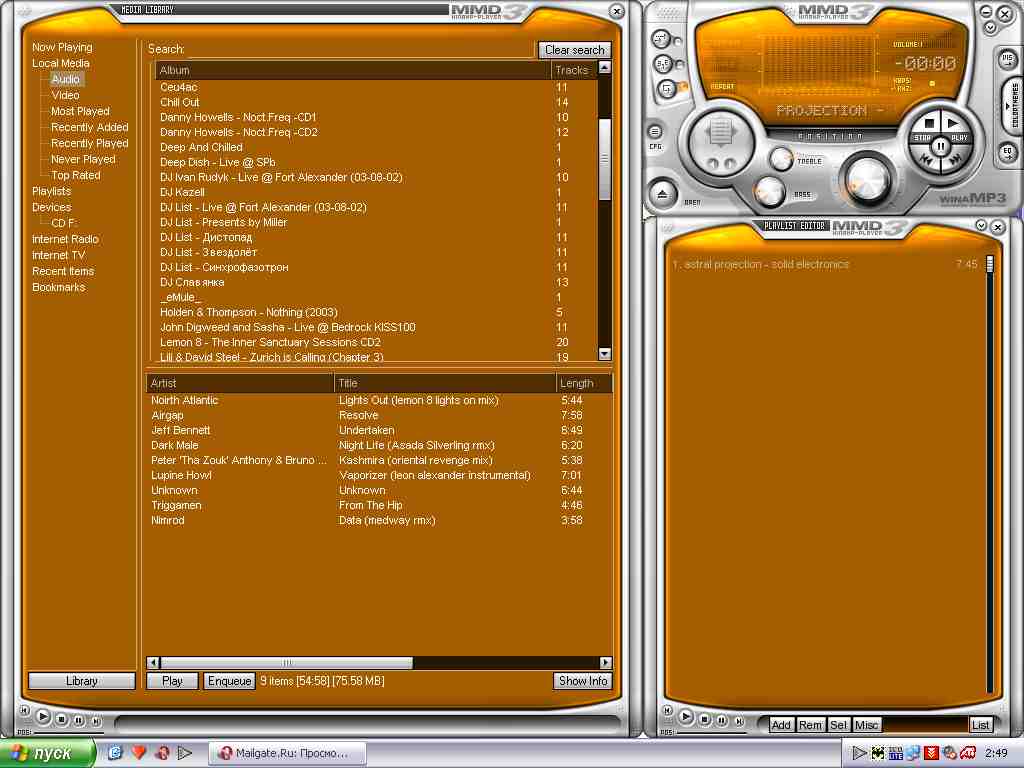This screenshot has height=768, width=1024.
Task: Select Most Played in the sidebar
Action: (80, 111)
